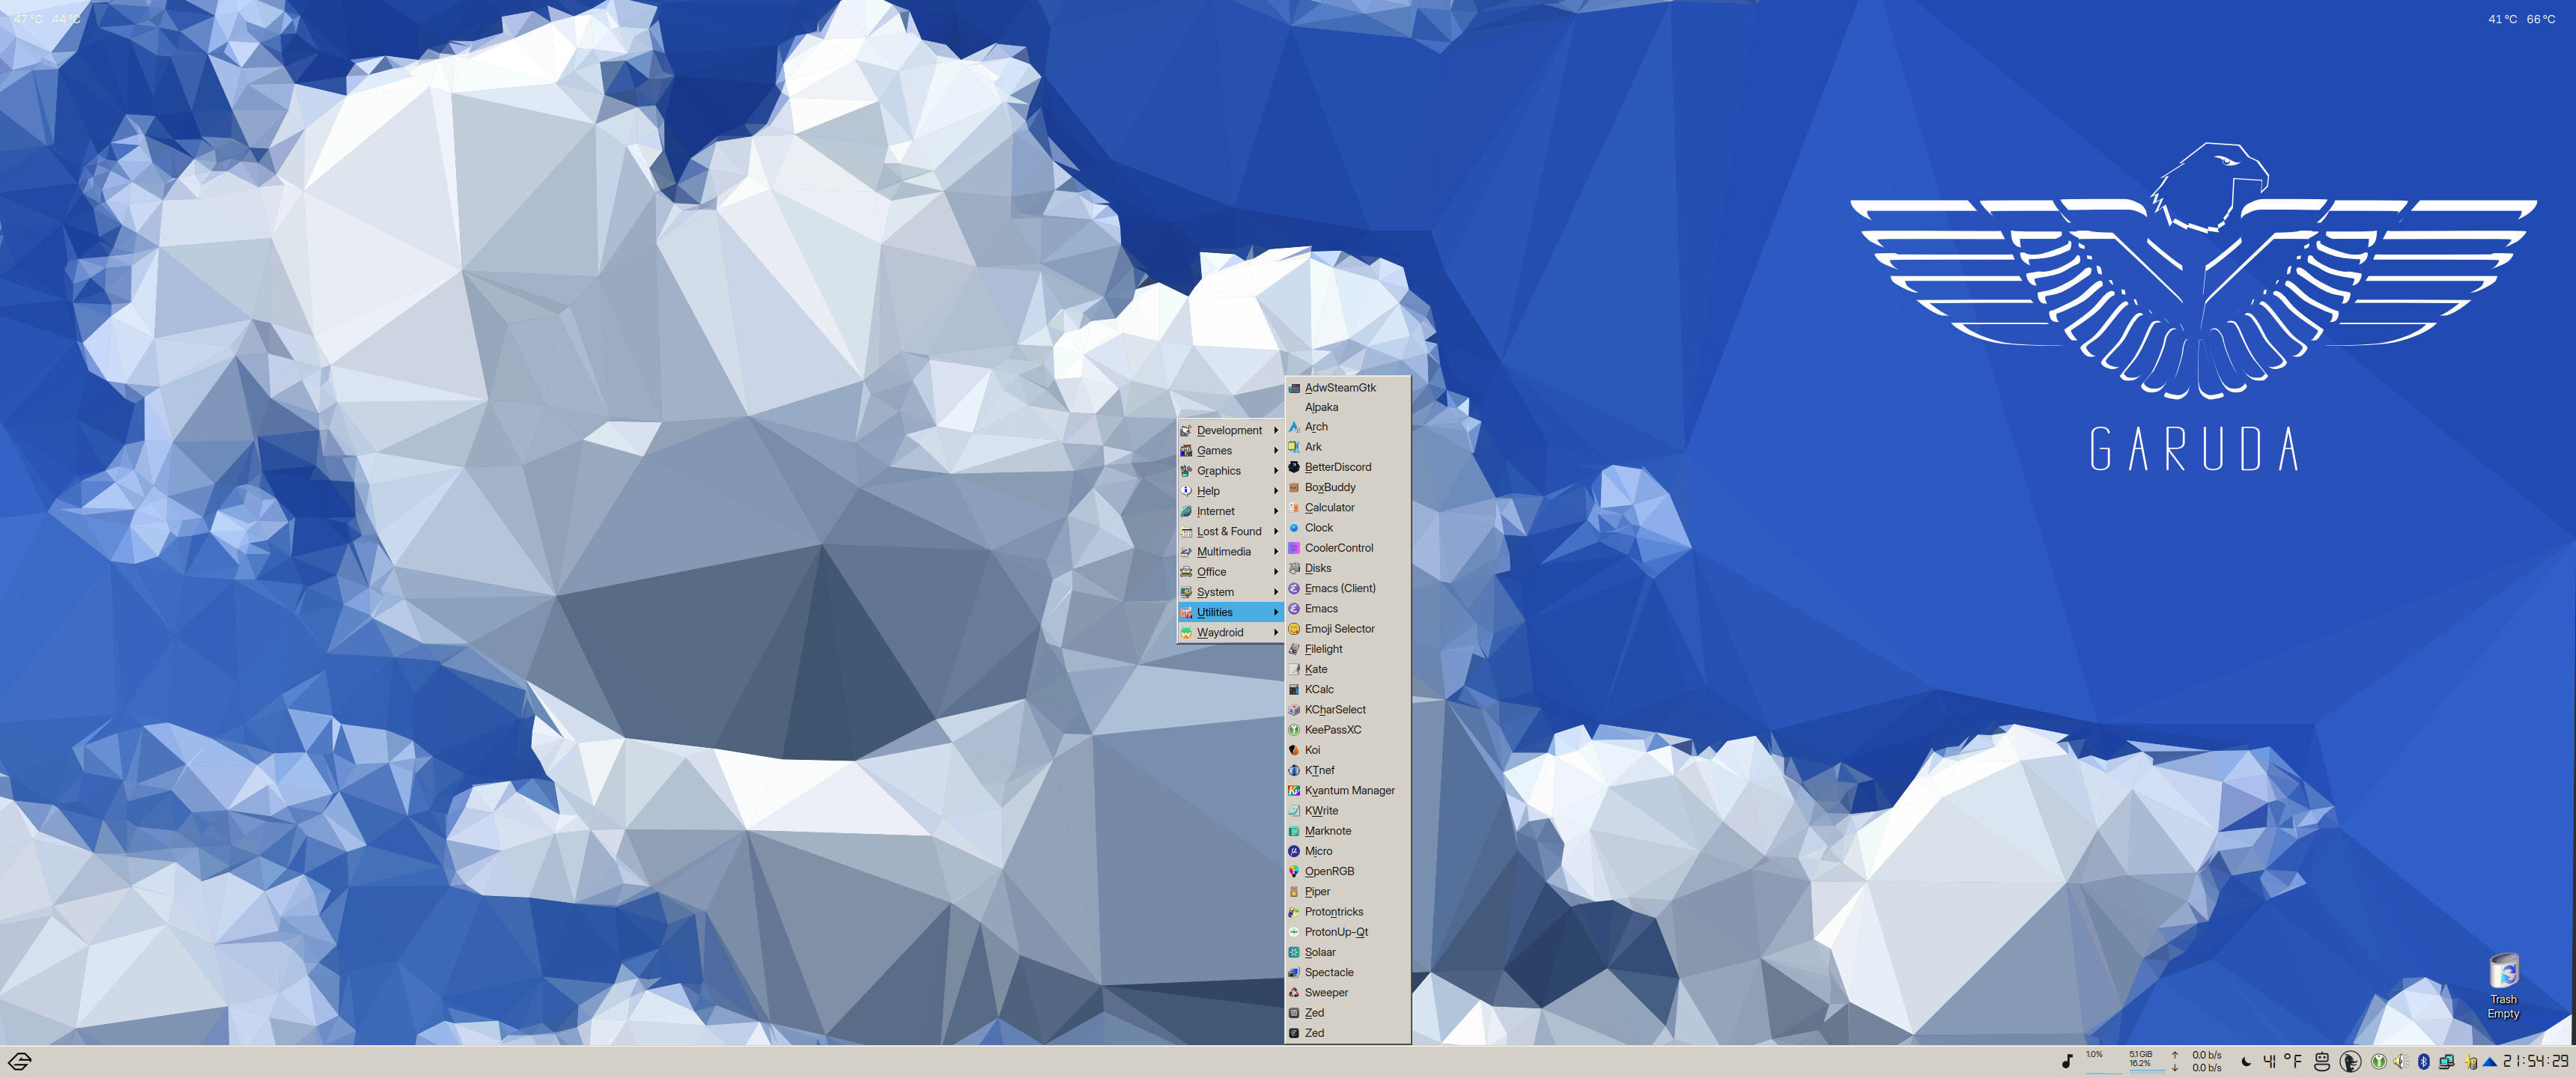Open the Bluetooth tray icon
This screenshot has width=2576, height=1078.
[2424, 1062]
